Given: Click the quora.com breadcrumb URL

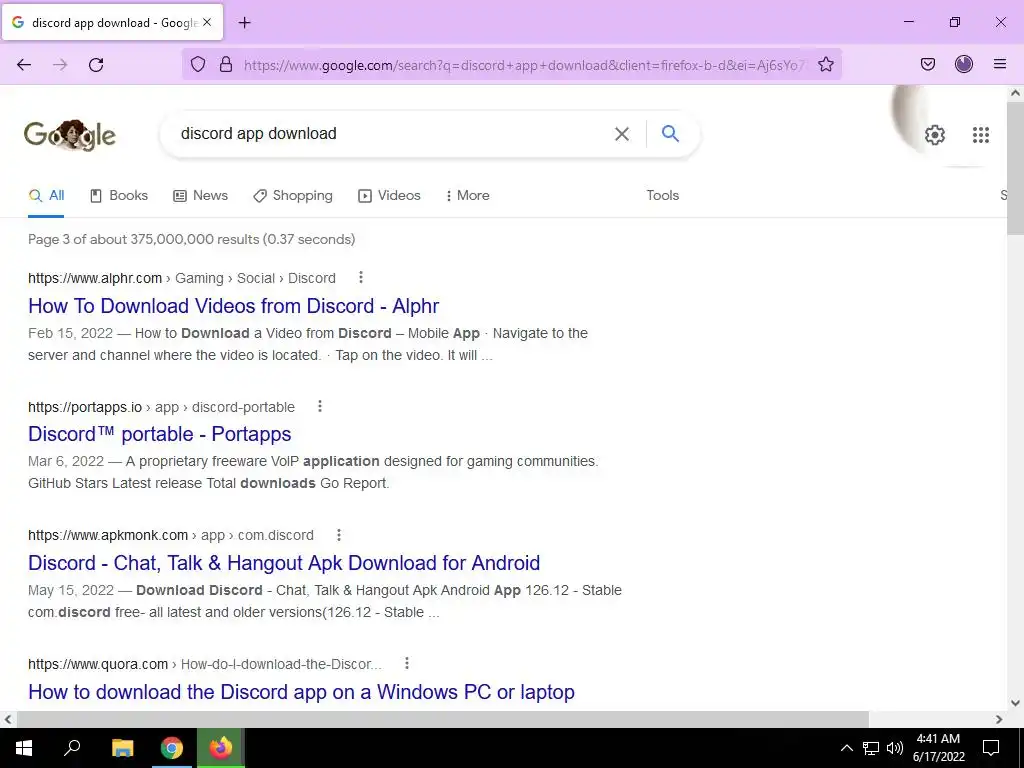Looking at the screenshot, I should tap(204, 664).
